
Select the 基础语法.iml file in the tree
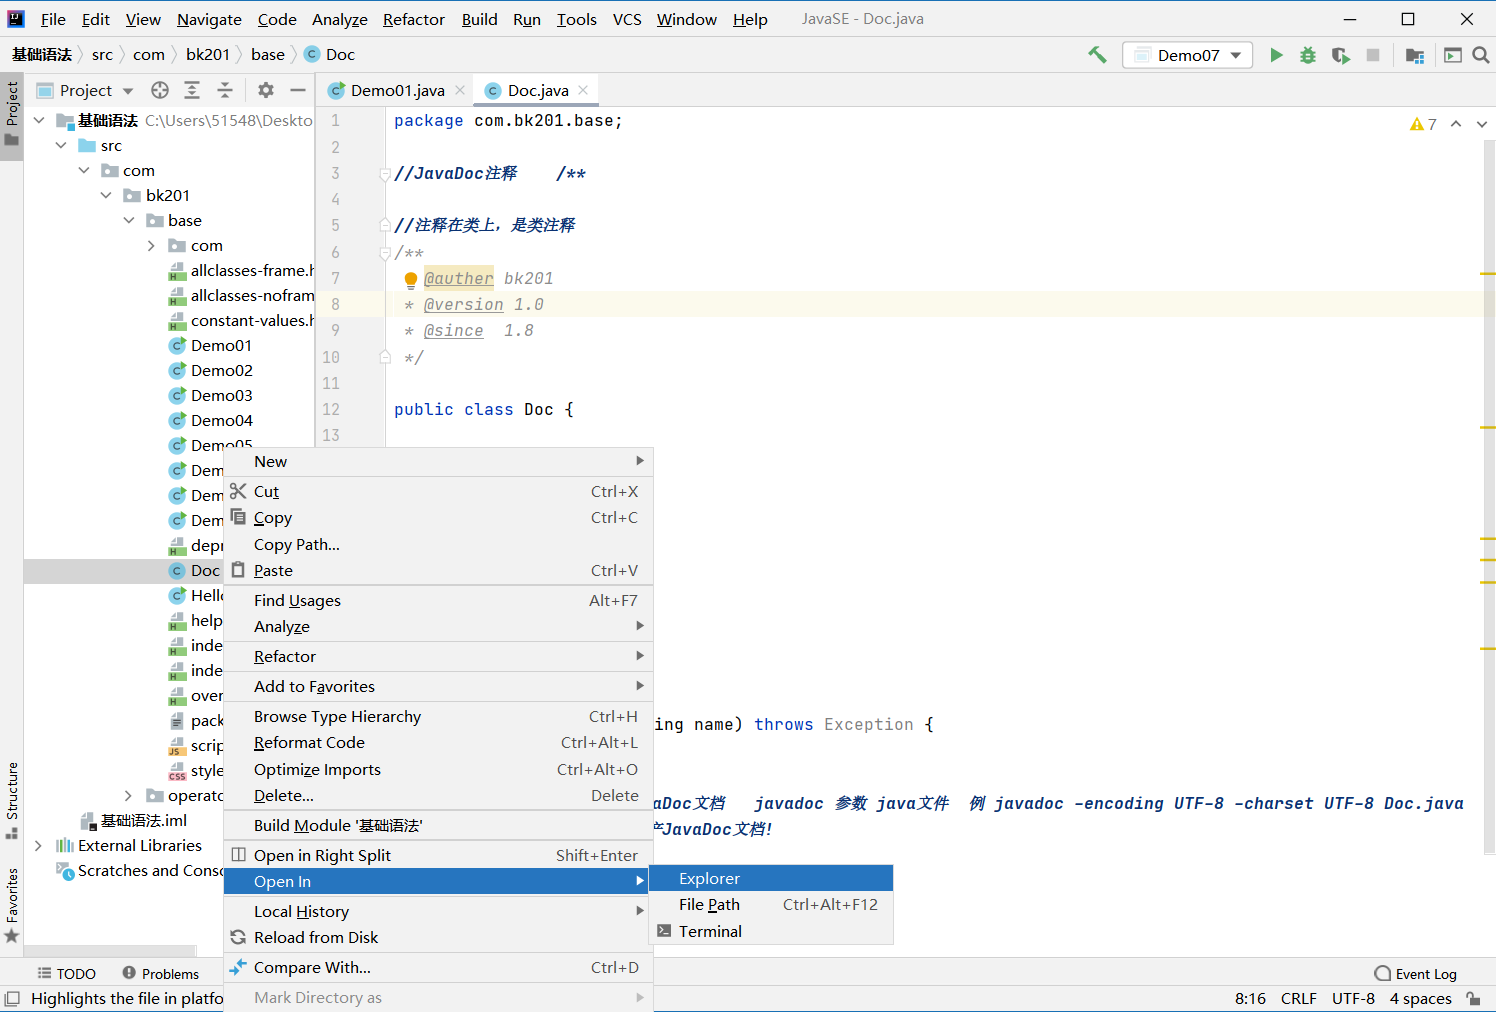[x=133, y=820]
